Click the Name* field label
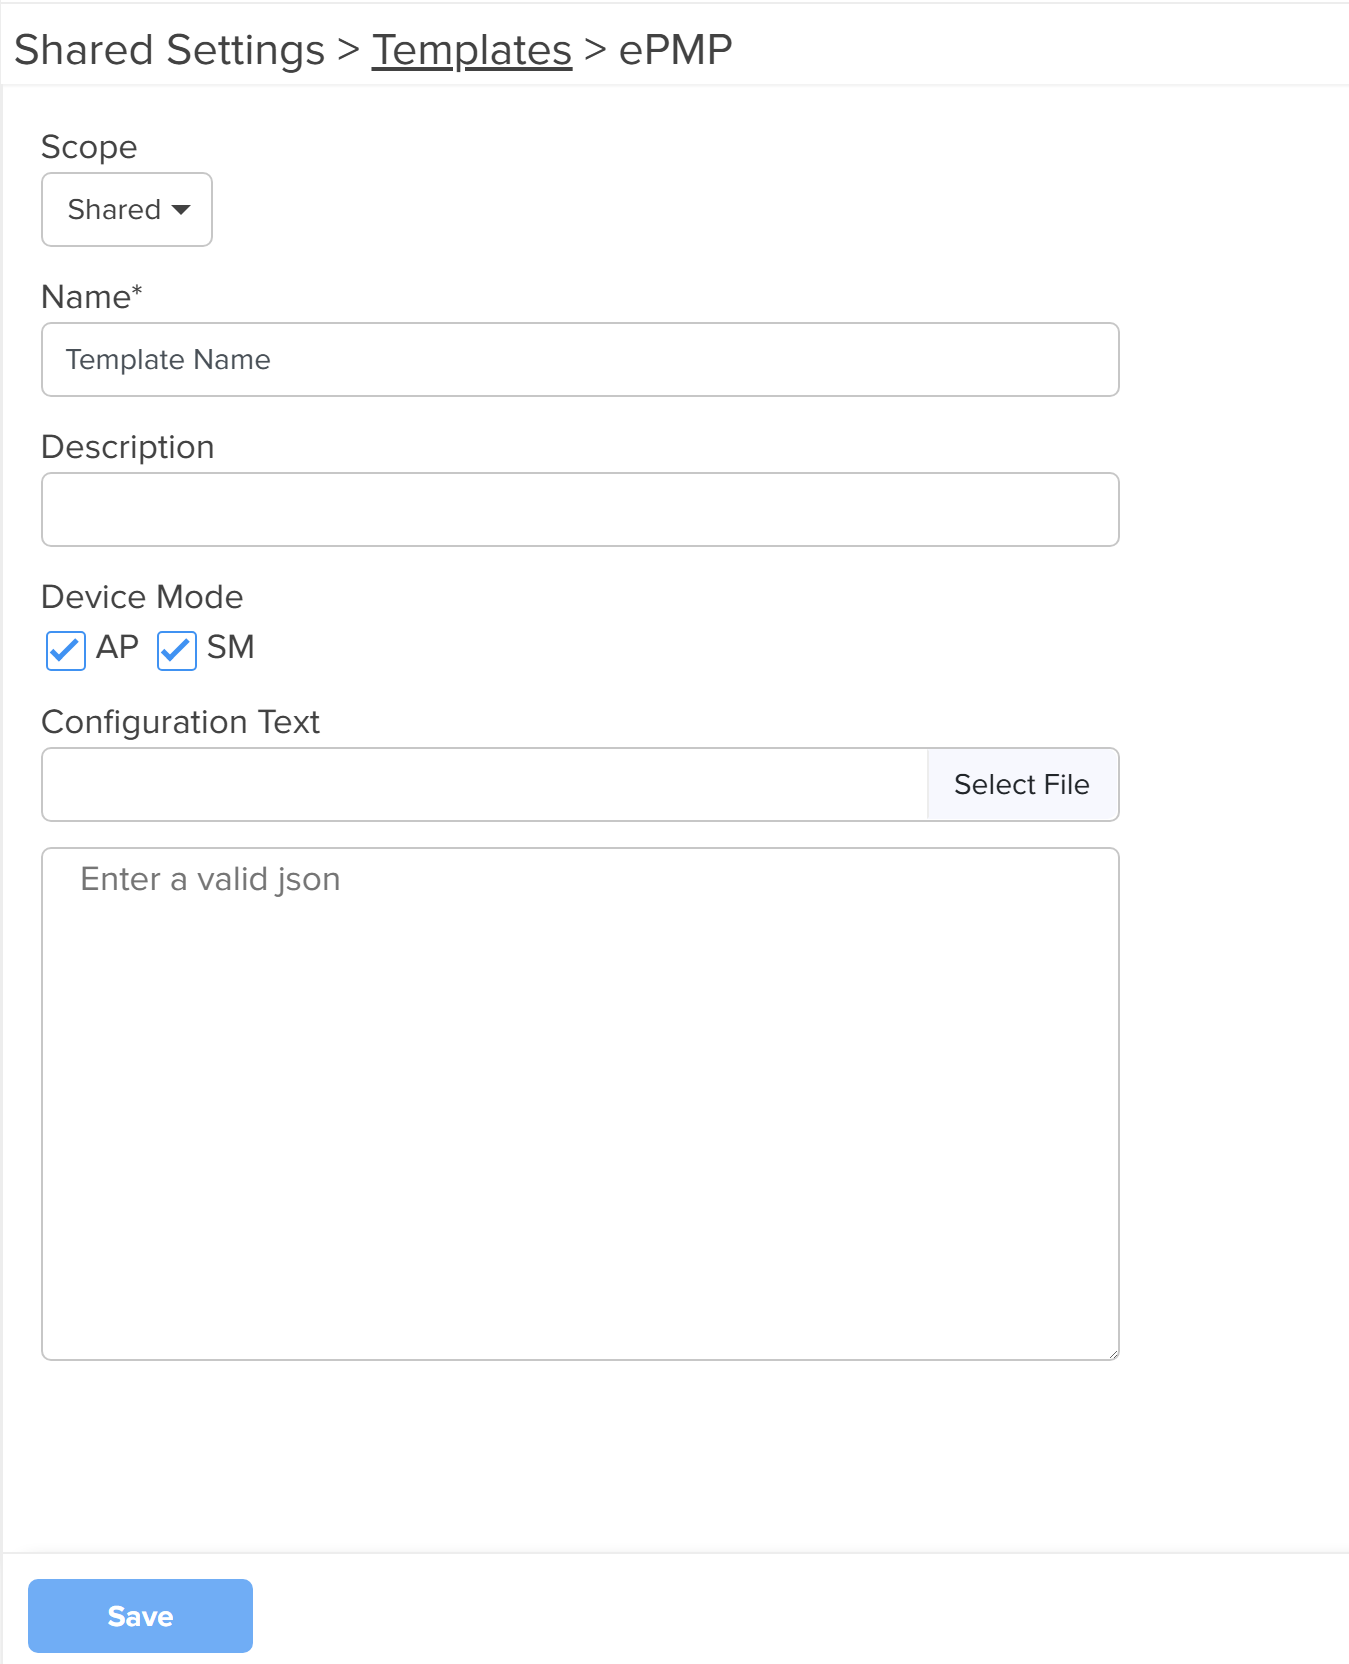This screenshot has width=1349, height=1664. click(x=92, y=297)
